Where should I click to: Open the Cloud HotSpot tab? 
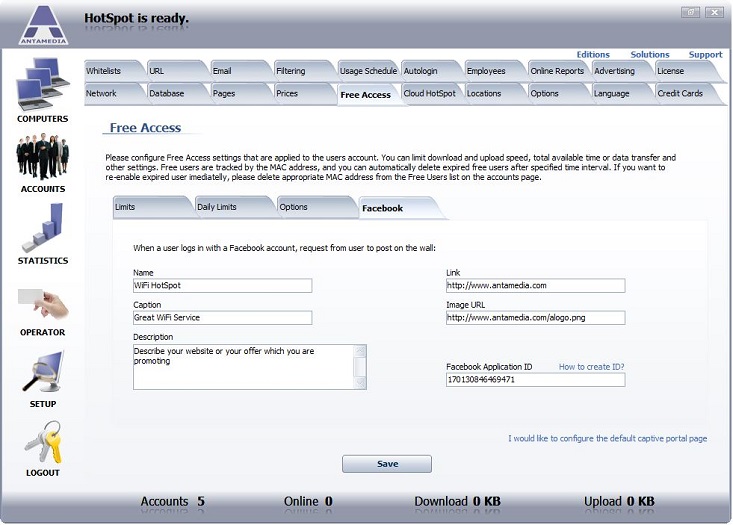(x=429, y=93)
